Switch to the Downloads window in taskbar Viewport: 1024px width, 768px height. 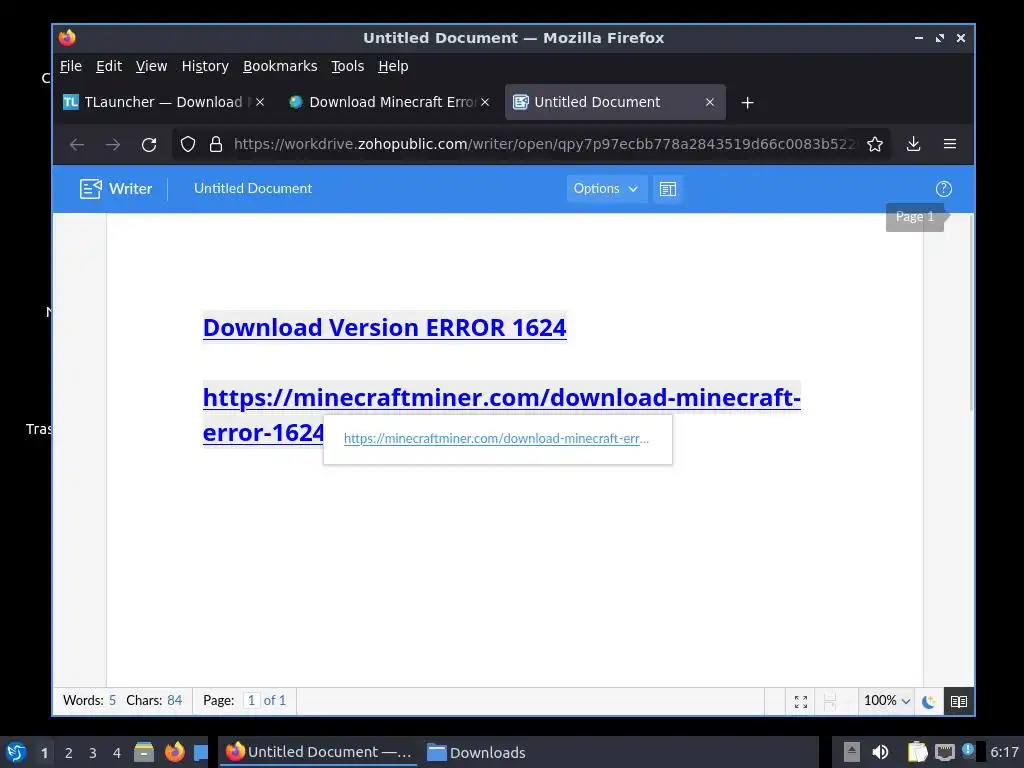(x=476, y=752)
